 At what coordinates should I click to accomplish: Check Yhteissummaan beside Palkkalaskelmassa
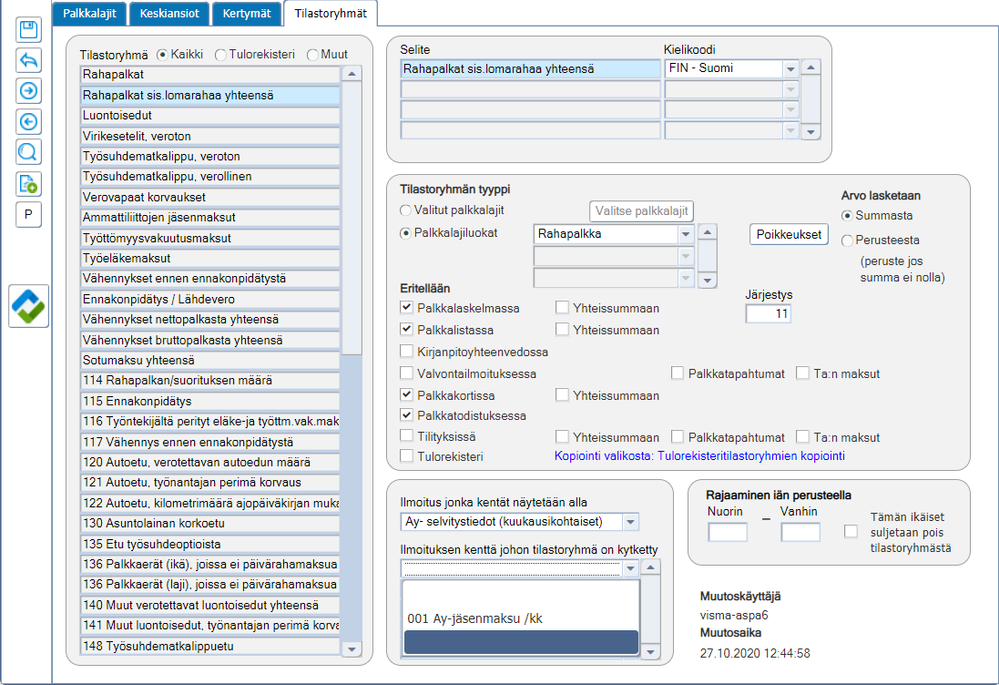click(x=561, y=308)
